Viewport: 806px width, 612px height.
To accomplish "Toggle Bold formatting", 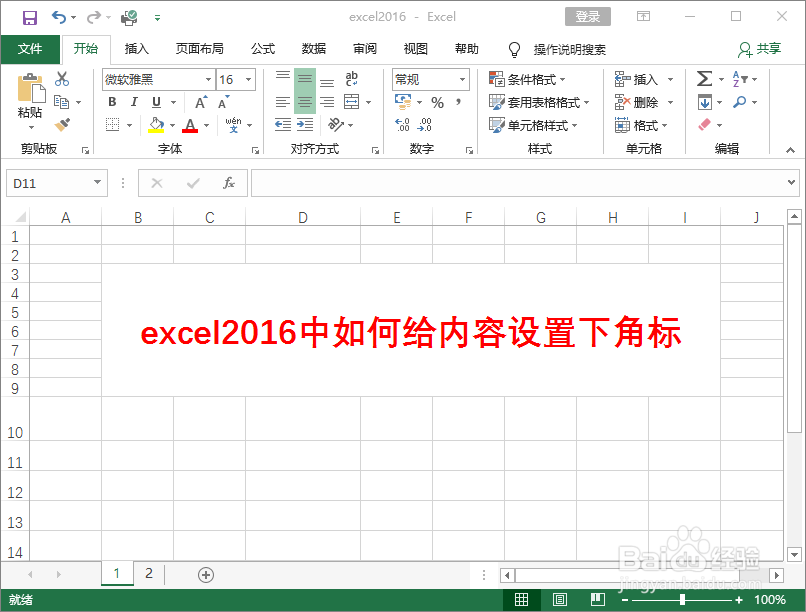I will pyautogui.click(x=113, y=102).
